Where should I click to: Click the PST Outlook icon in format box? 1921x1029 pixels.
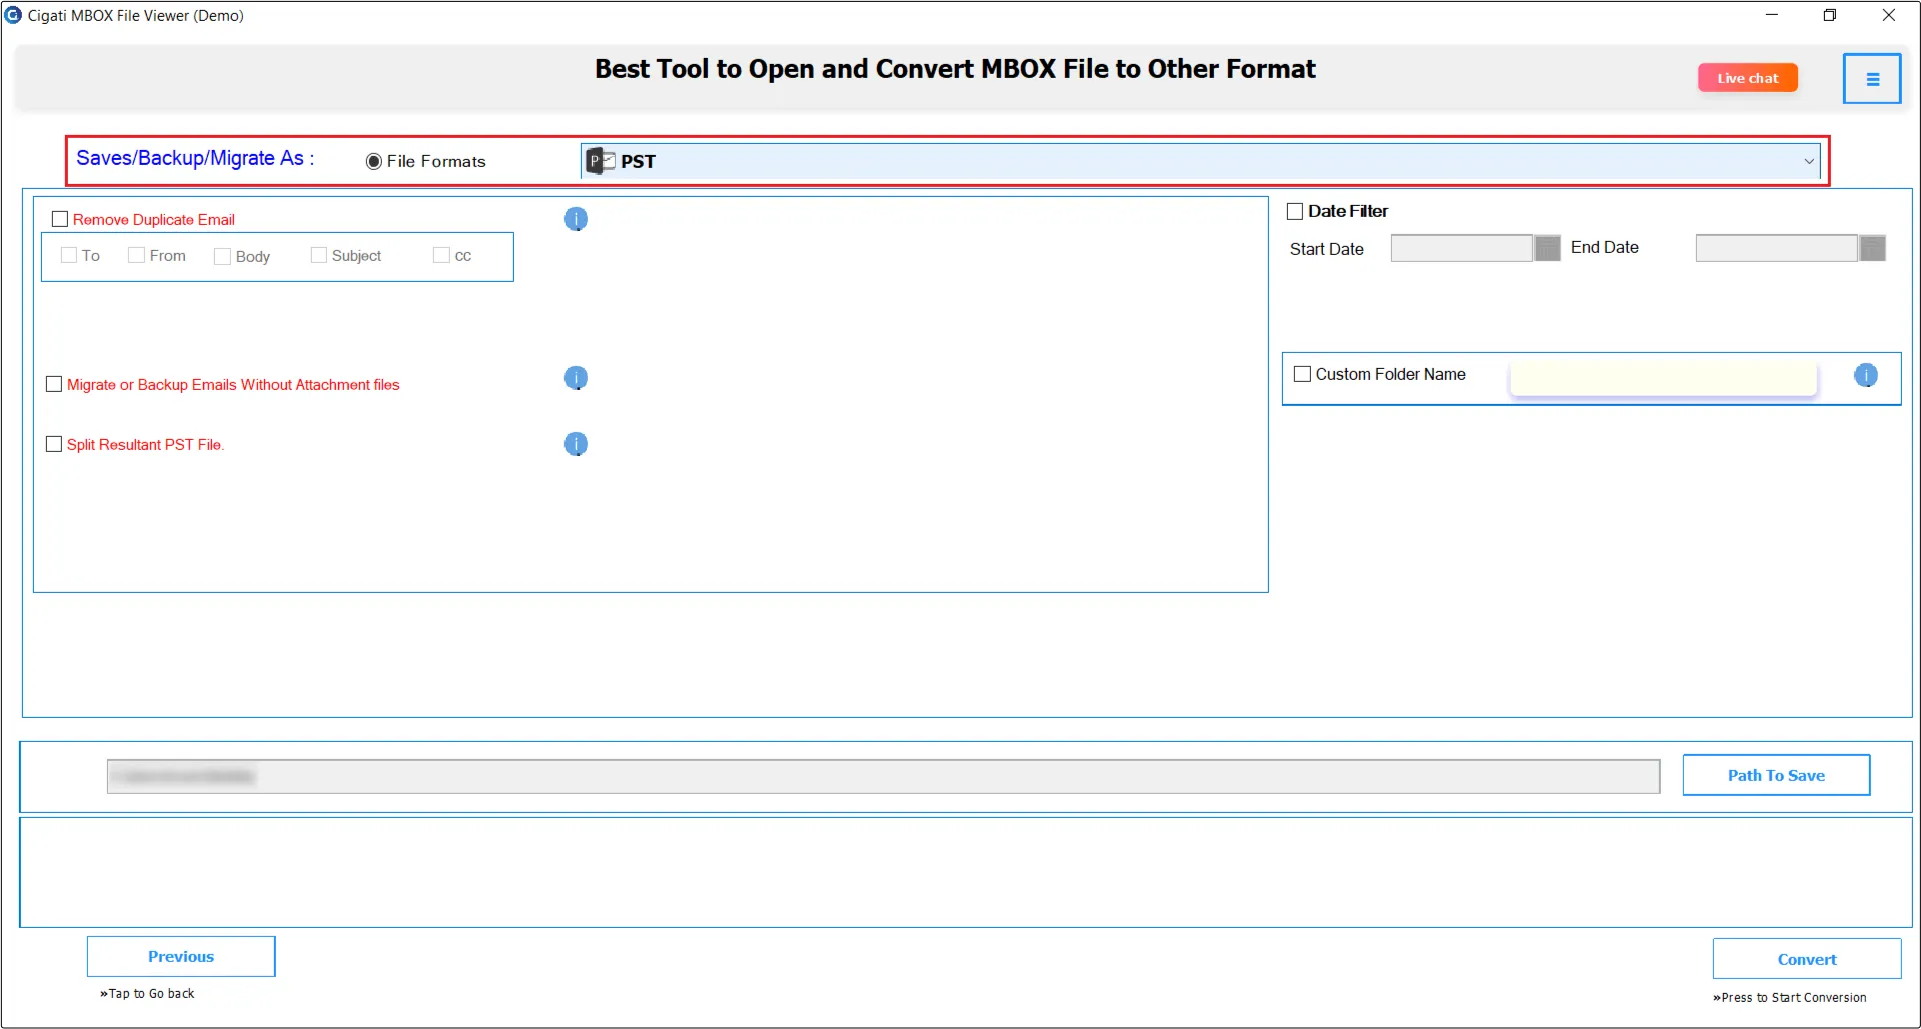point(601,161)
